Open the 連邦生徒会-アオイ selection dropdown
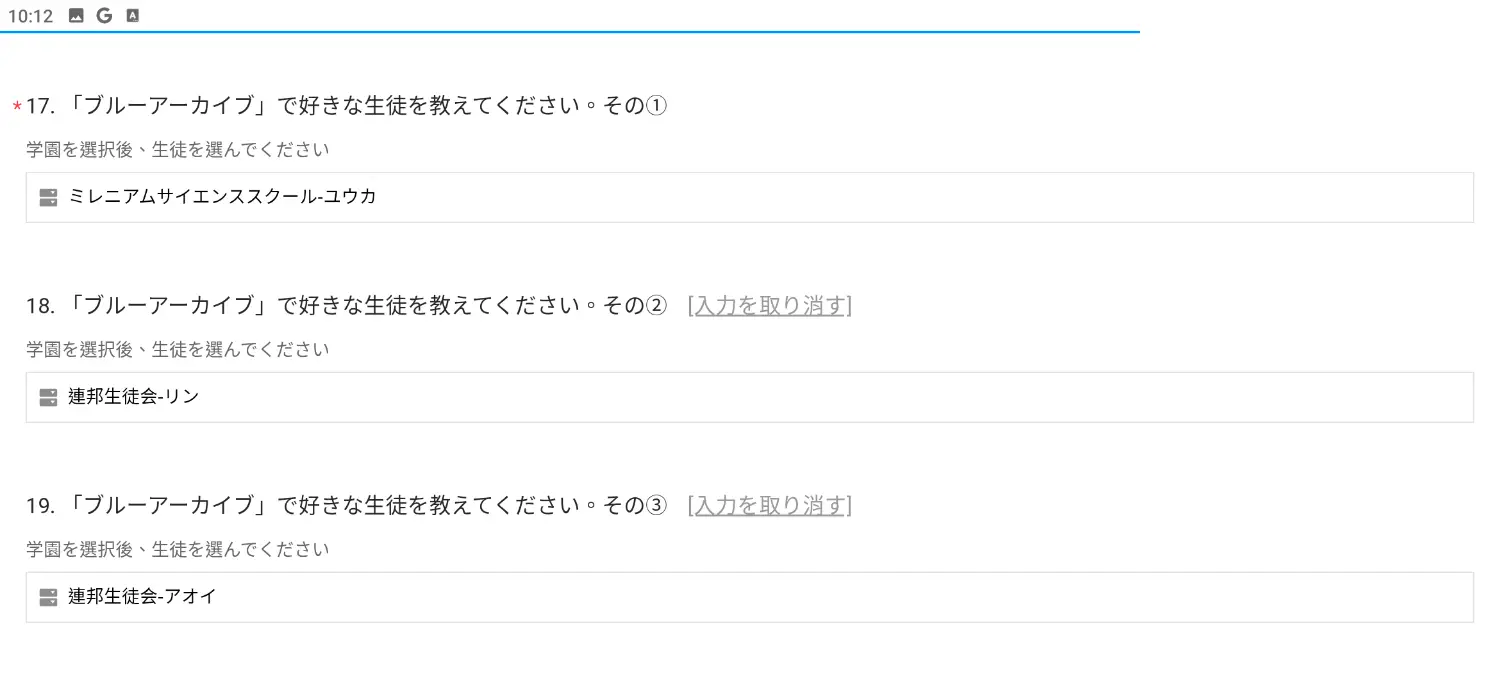The height and width of the screenshot is (692, 1500). click(x=750, y=597)
